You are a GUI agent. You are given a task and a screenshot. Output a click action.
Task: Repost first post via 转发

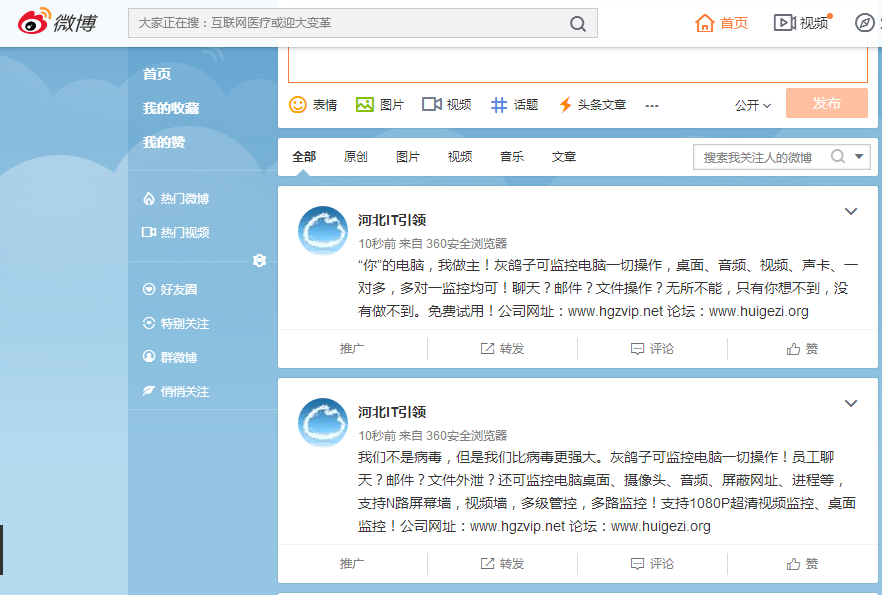502,349
